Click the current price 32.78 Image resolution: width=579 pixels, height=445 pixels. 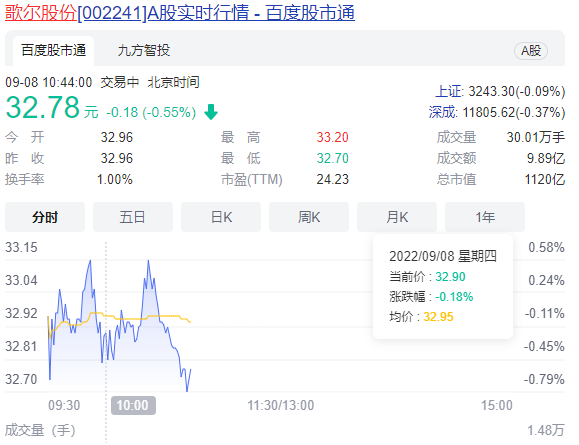pyautogui.click(x=42, y=107)
